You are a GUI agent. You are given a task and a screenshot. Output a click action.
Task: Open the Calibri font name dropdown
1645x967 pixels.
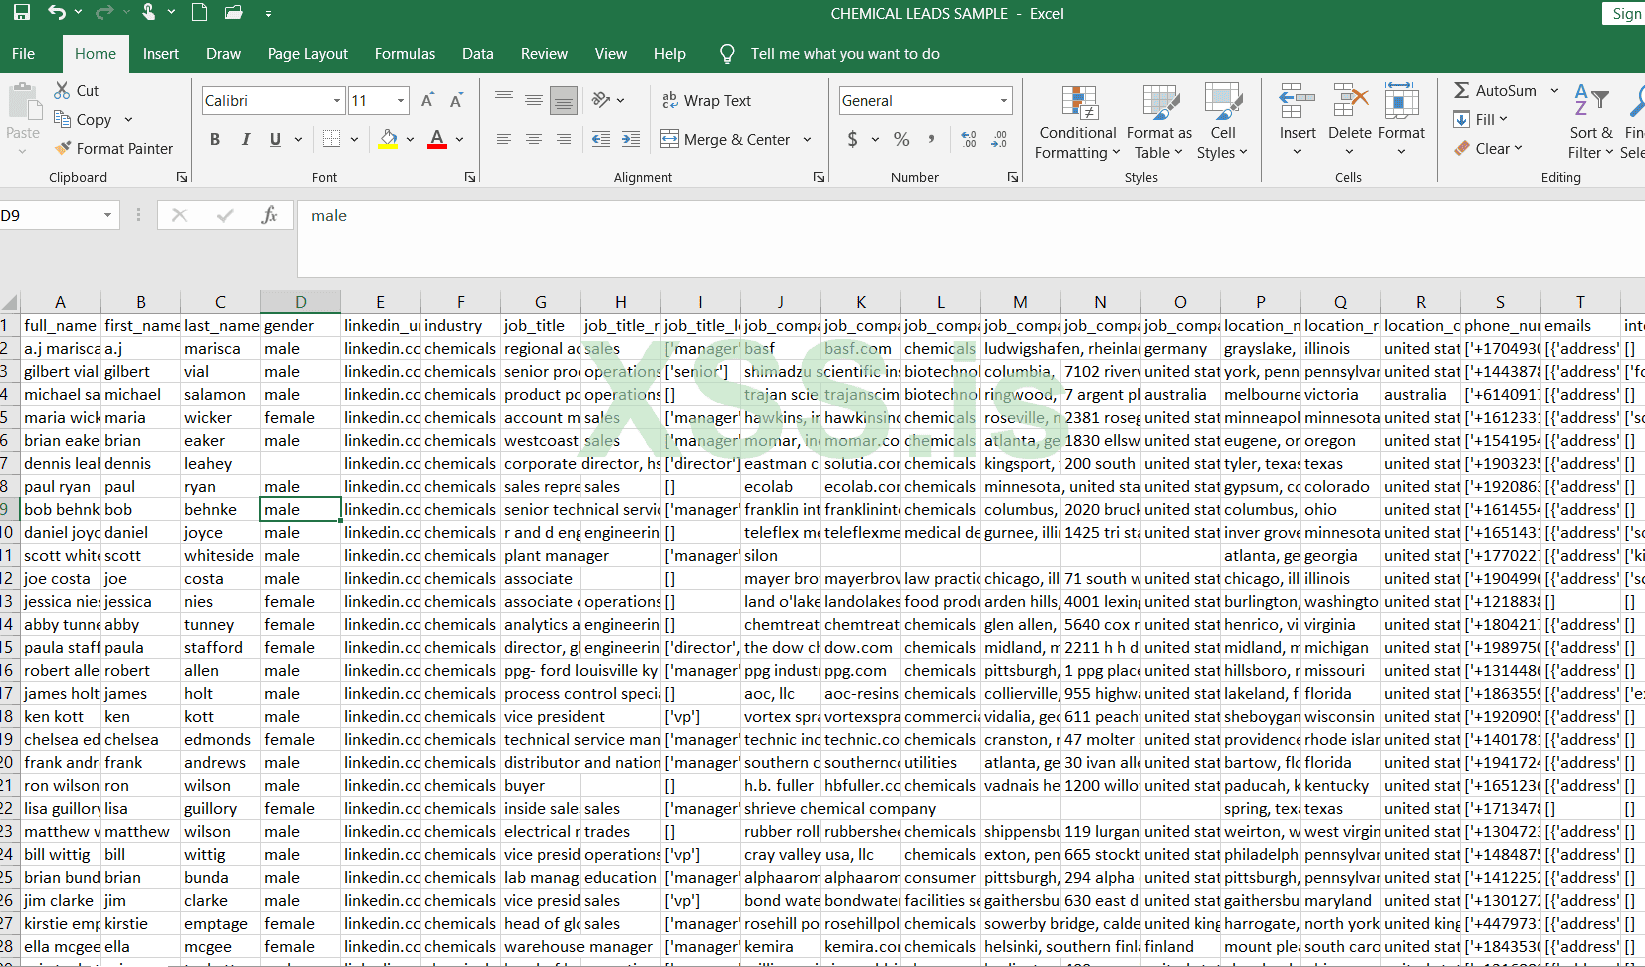[337, 100]
